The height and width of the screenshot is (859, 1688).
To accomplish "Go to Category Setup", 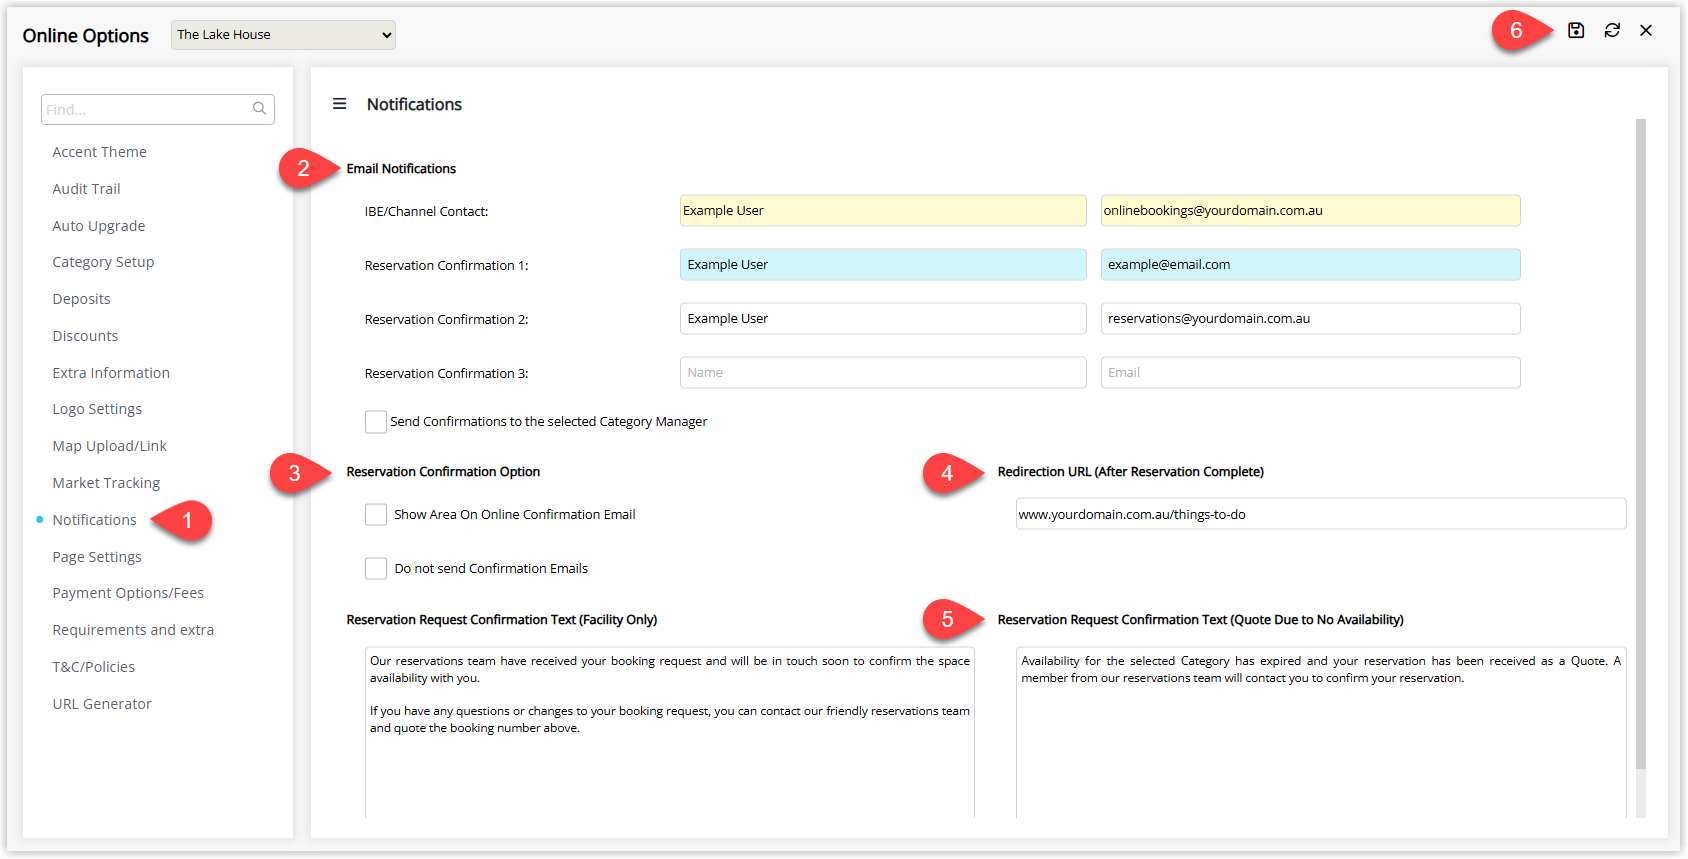I will [103, 262].
